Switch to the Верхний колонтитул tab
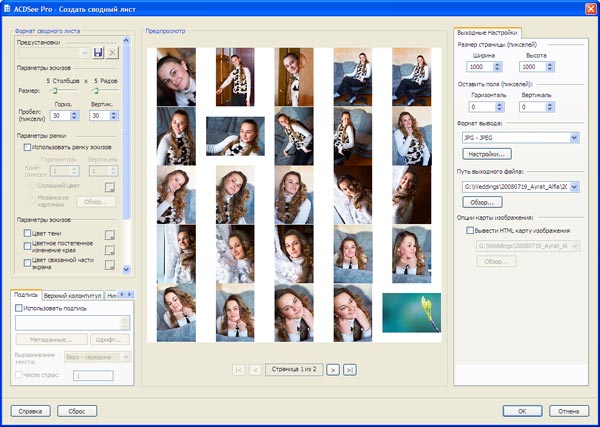This screenshot has width=600, height=427. point(72,296)
